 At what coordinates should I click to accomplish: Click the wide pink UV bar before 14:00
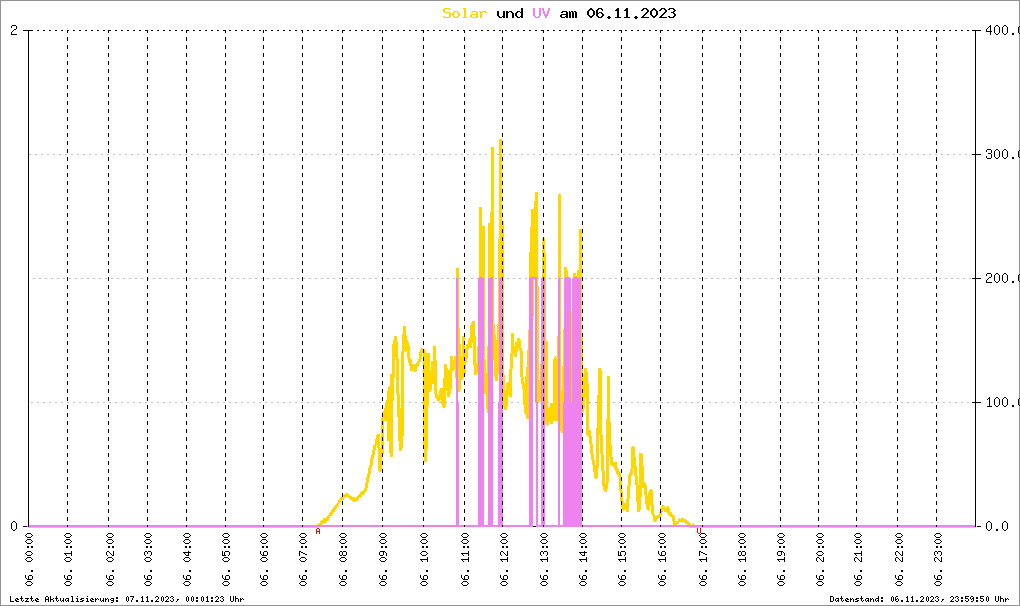(572, 402)
